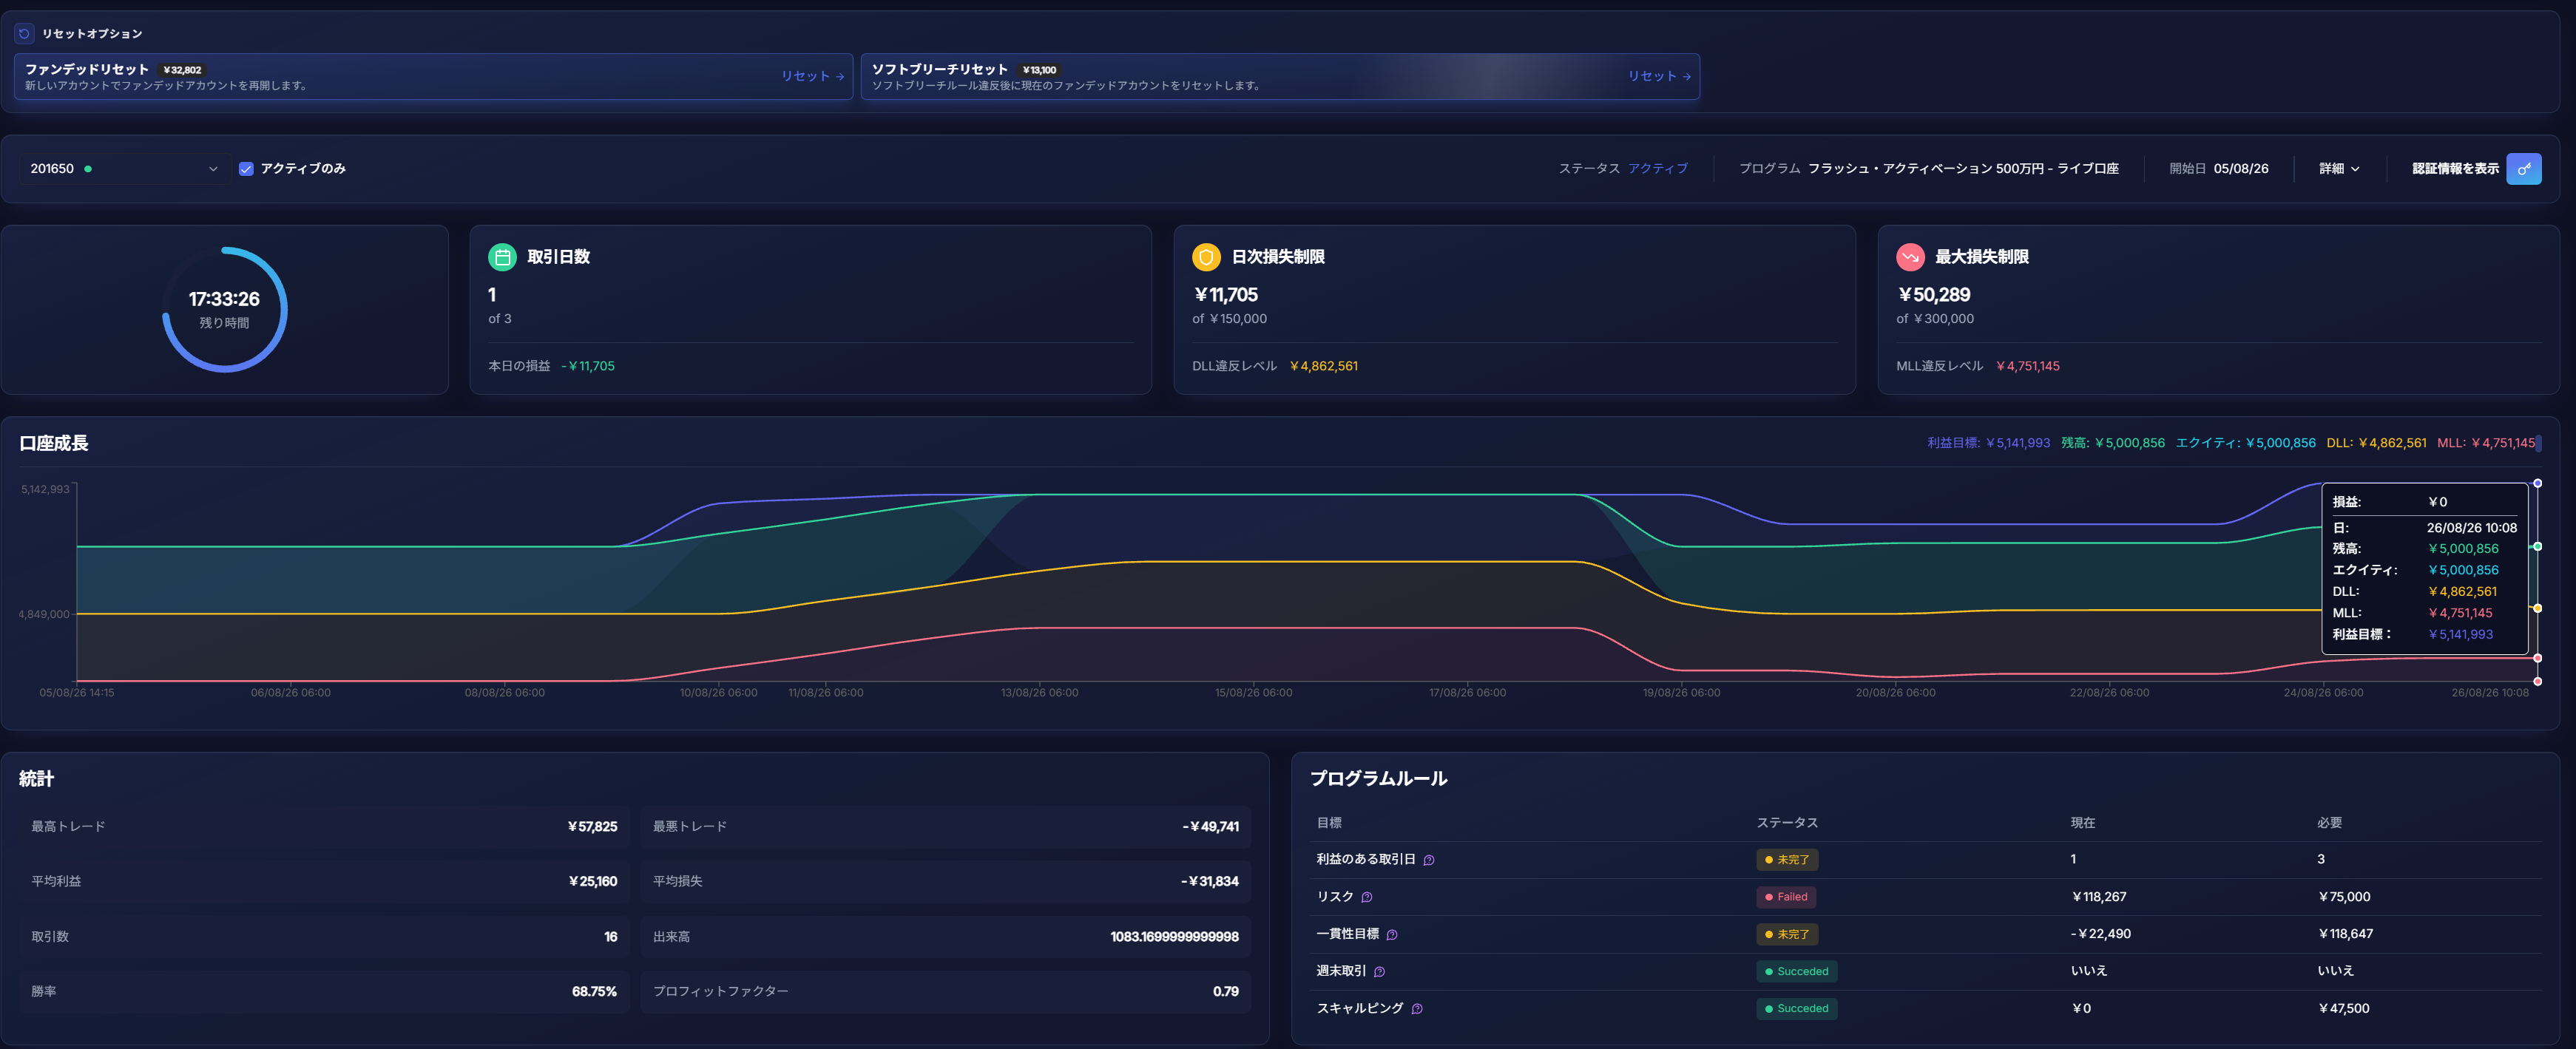Click the reset options circular arrow icon

[x=24, y=33]
